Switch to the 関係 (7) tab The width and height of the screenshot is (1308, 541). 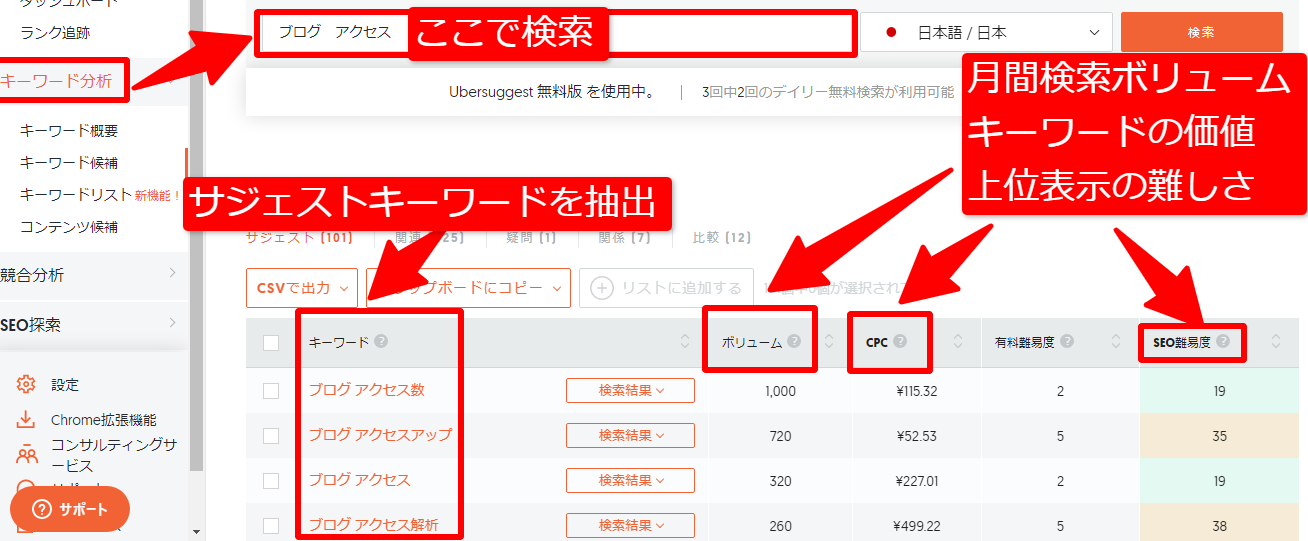point(624,238)
